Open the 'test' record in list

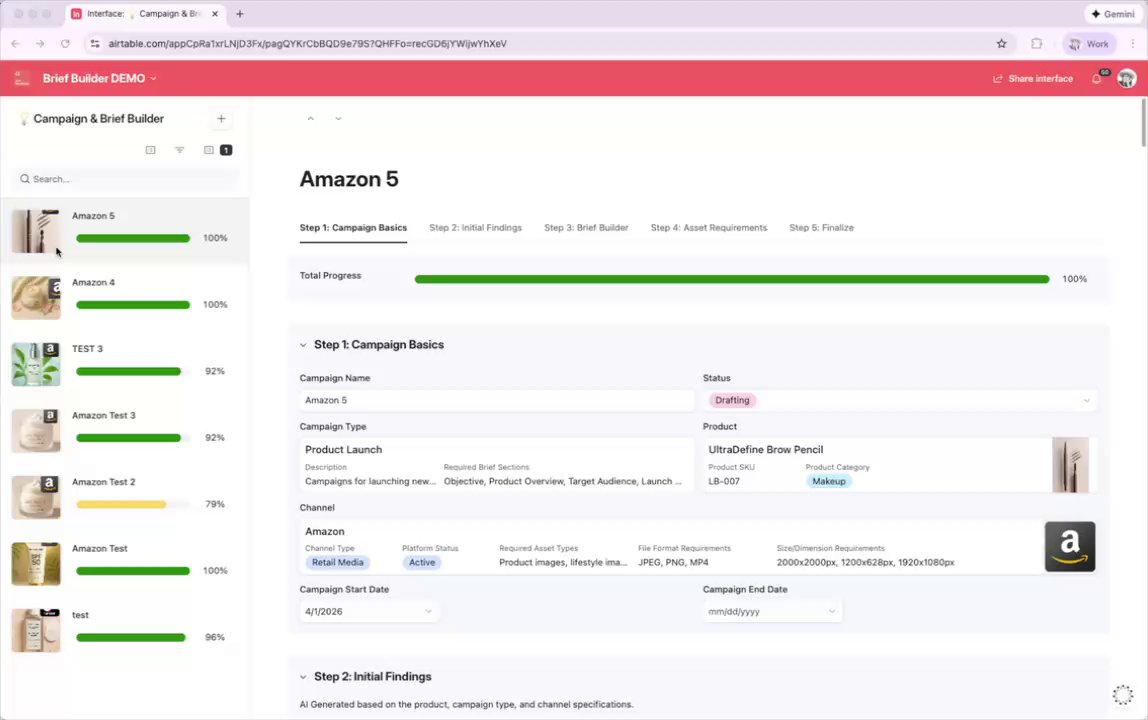click(x=124, y=631)
